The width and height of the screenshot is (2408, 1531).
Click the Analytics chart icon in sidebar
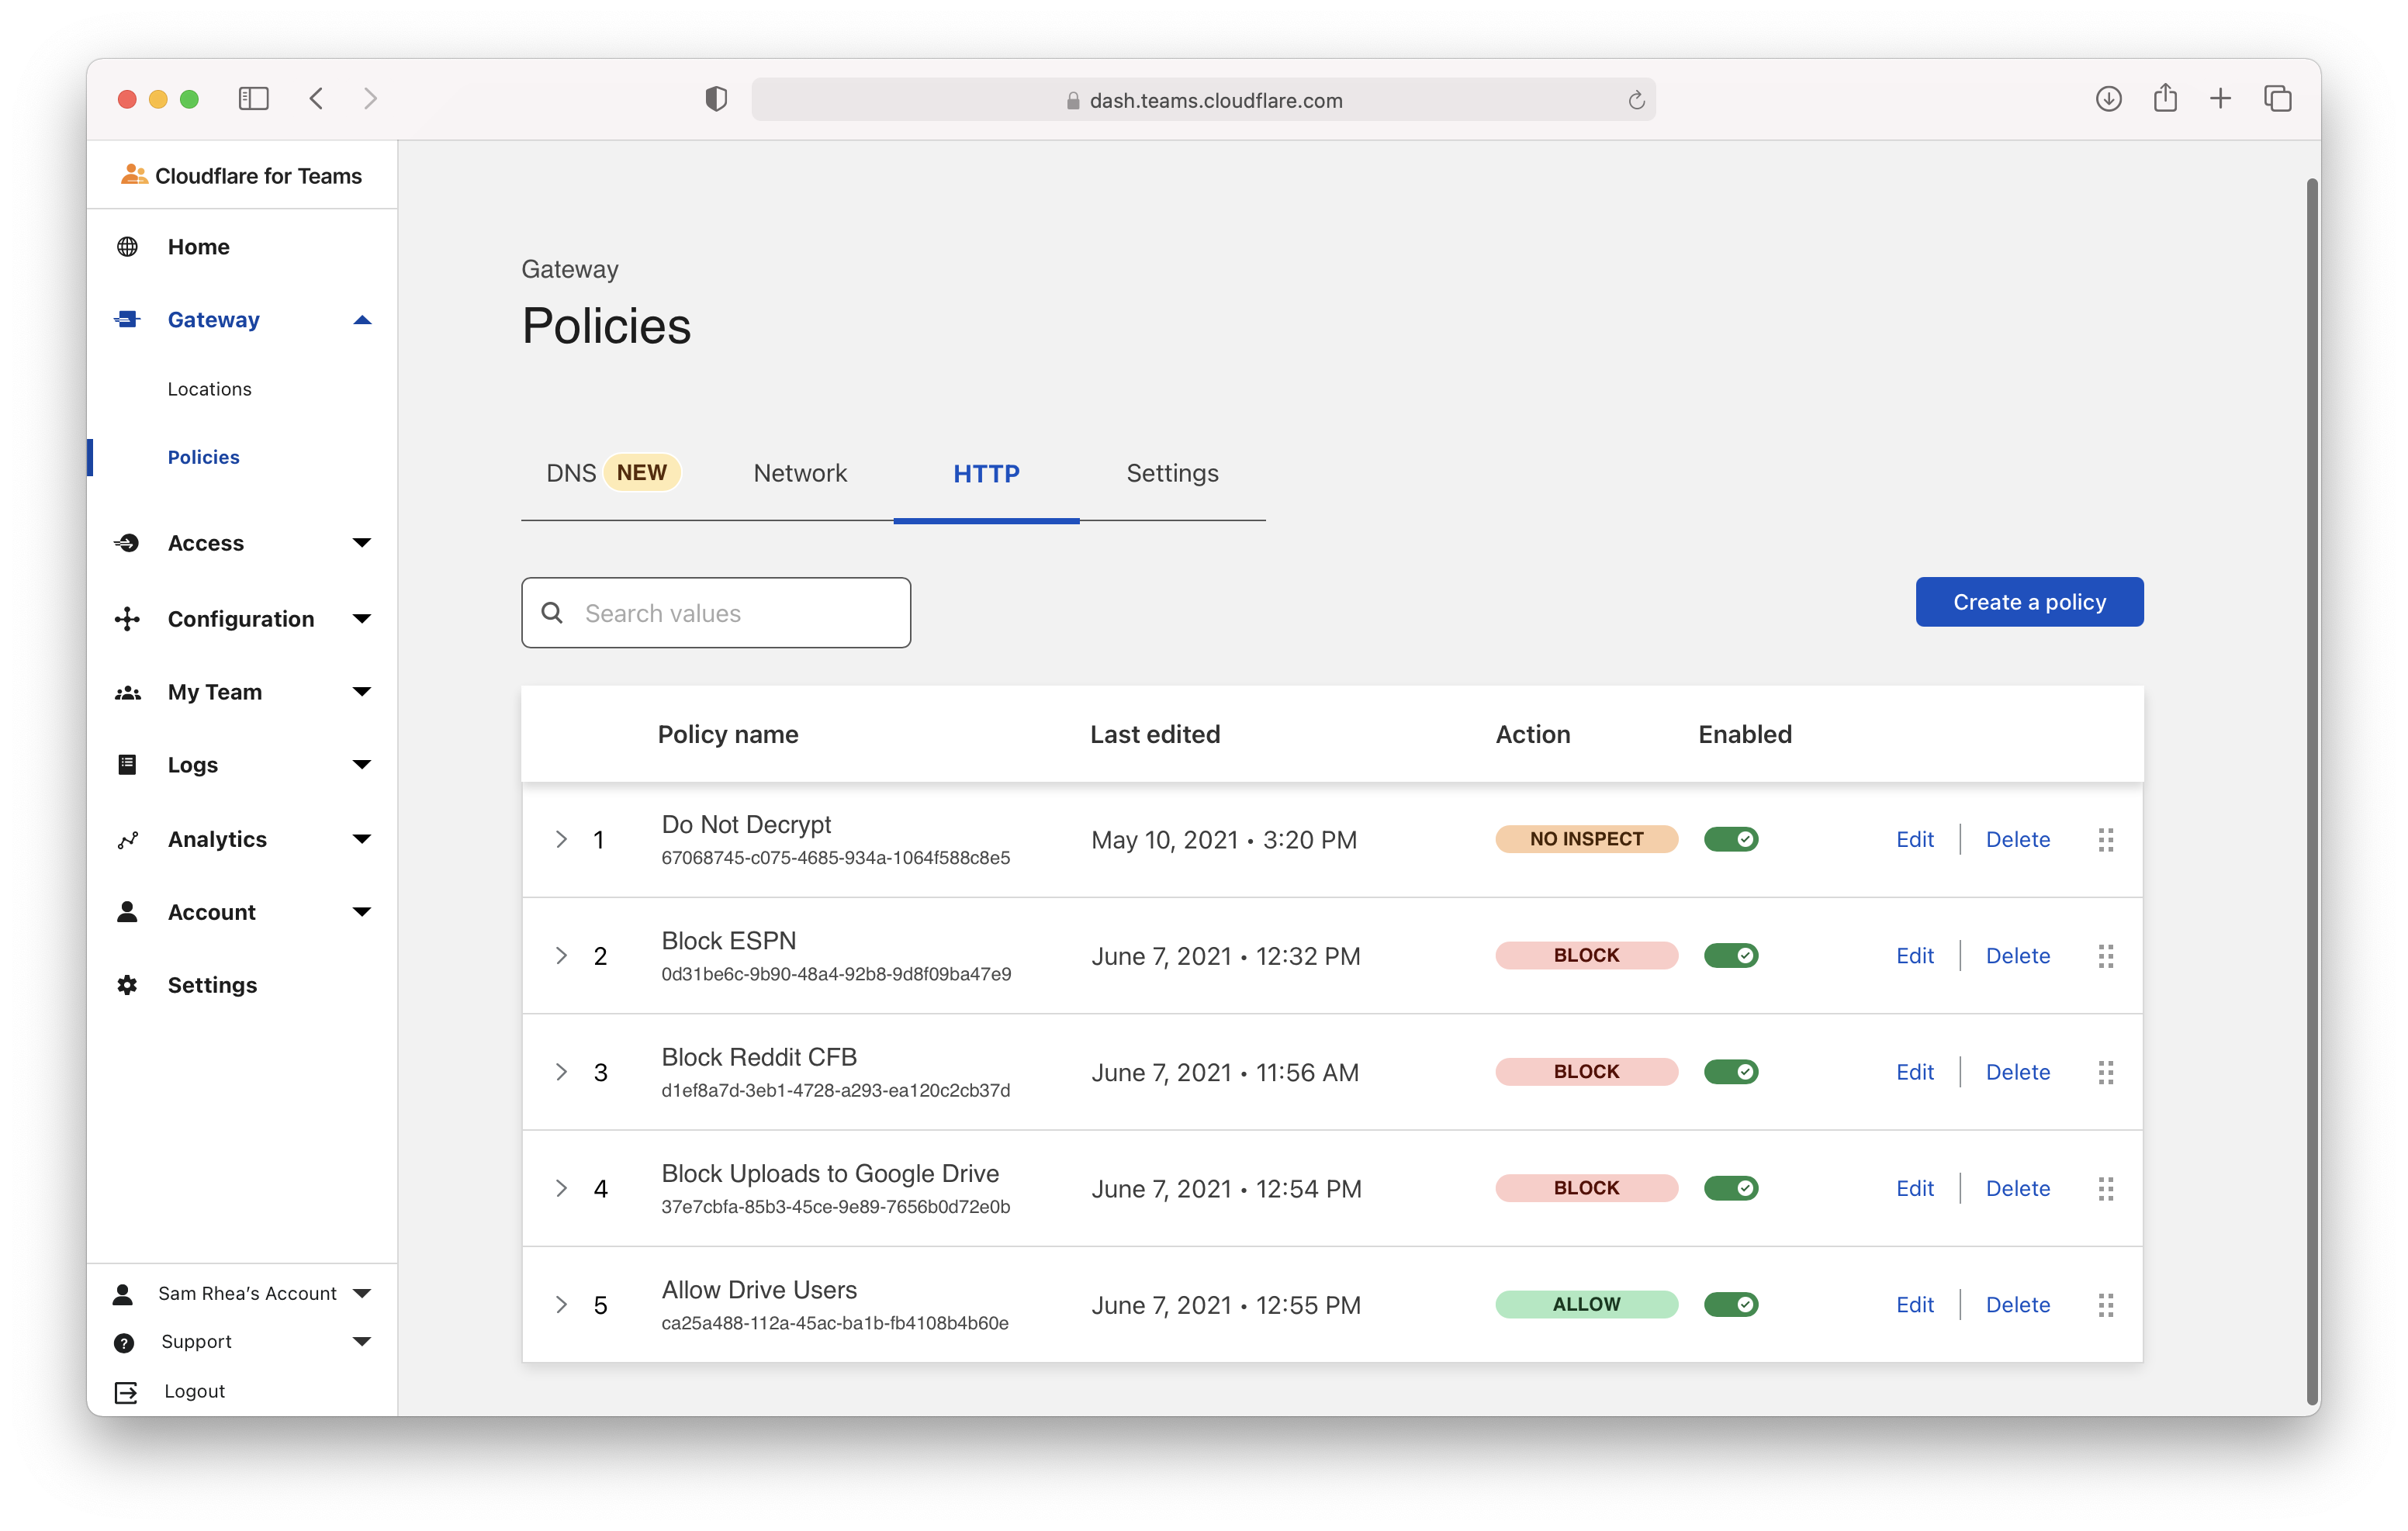pos(127,840)
